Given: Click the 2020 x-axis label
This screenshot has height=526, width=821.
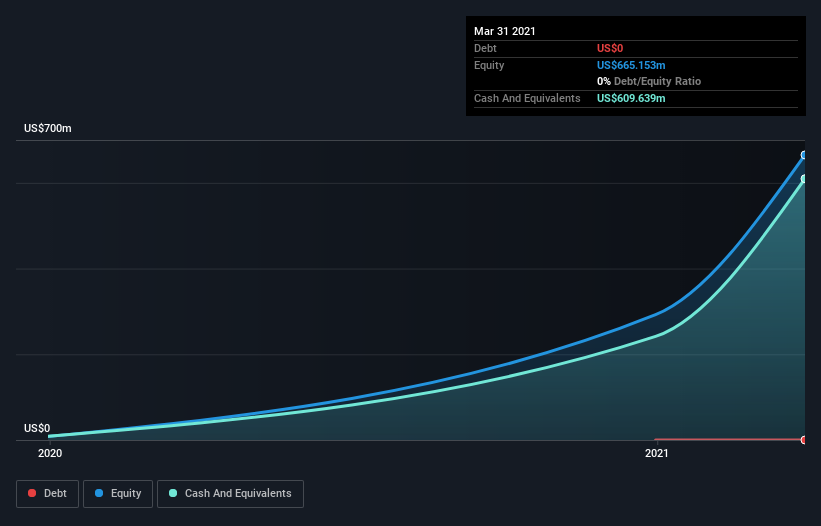Looking at the screenshot, I should tap(50, 453).
